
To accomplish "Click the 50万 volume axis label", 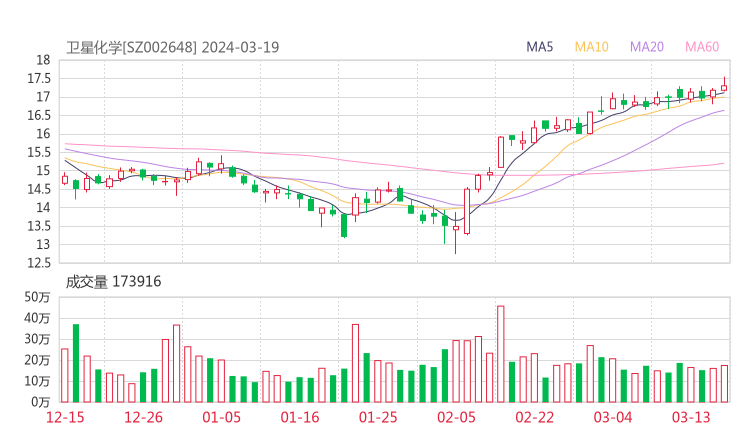I will pyautogui.click(x=37, y=297).
